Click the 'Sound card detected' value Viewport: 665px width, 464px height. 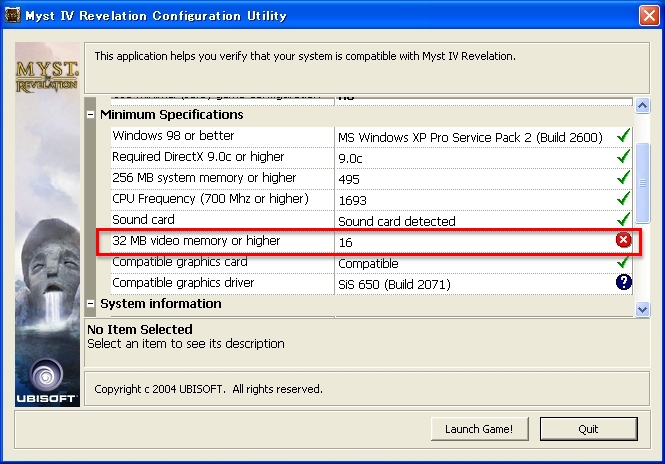[x=397, y=221]
